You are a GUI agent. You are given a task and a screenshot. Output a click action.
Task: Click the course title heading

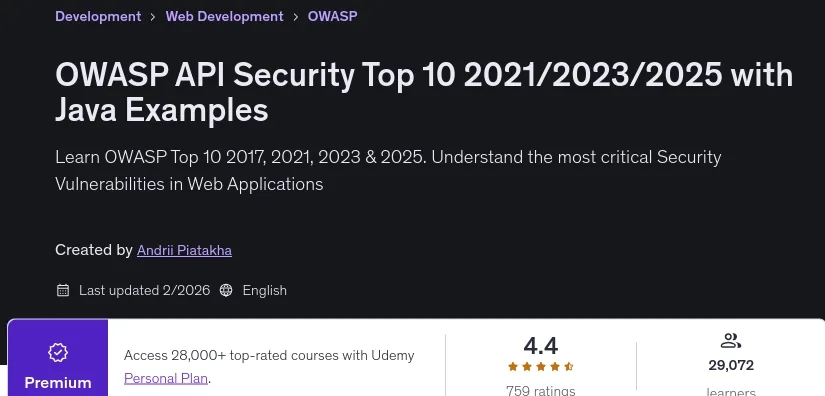pyautogui.click(x=424, y=93)
